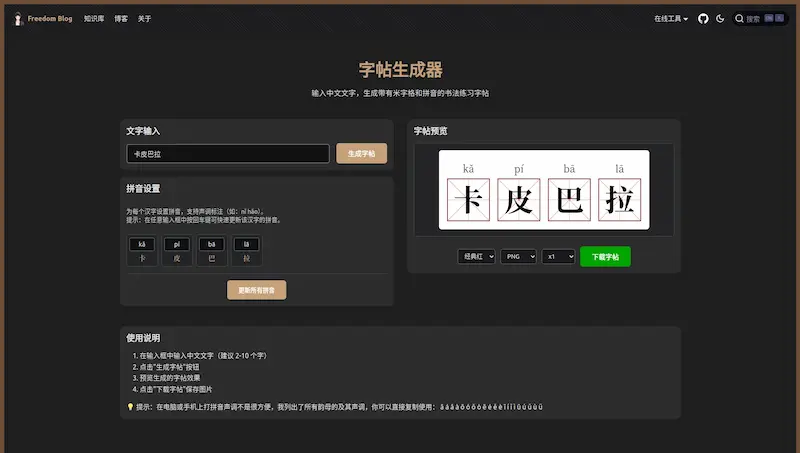Open the x1 scale dropdown
Viewport: 800px width, 453px height.
tap(558, 257)
